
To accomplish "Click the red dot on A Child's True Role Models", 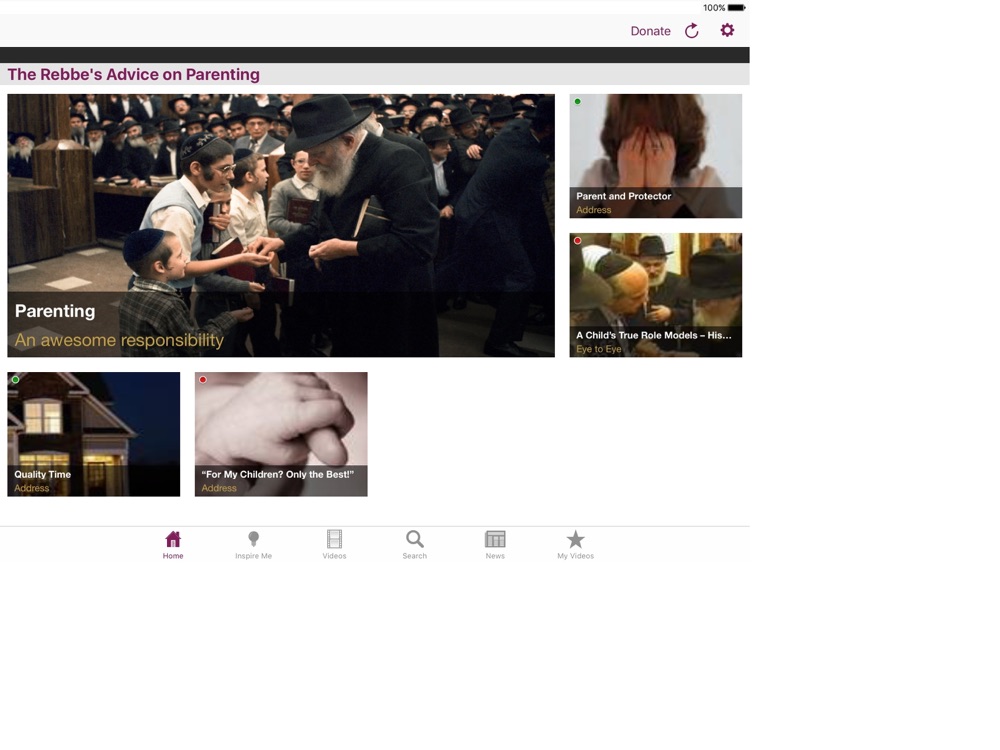I will point(578,240).
